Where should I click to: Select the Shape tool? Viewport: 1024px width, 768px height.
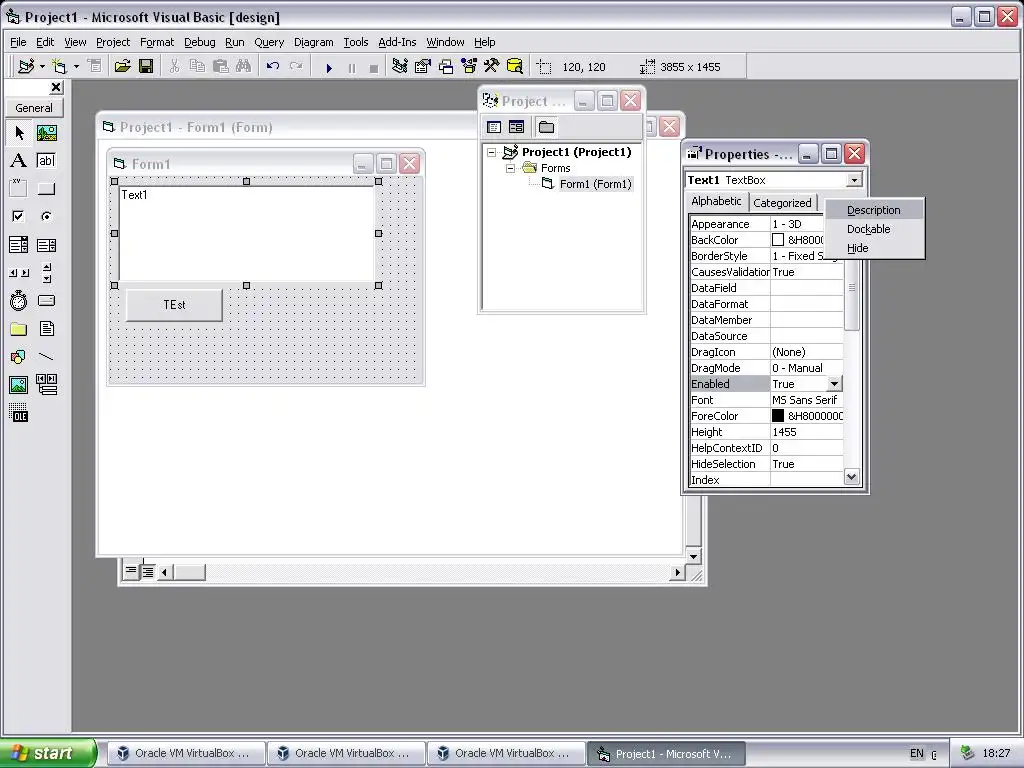(19, 357)
